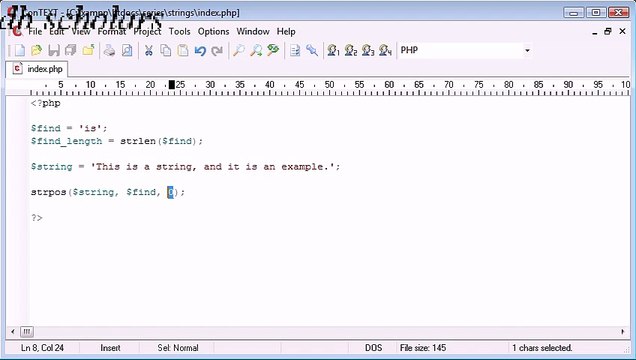The width and height of the screenshot is (636, 360).
Task: Open the Project menu
Action: click(x=147, y=31)
